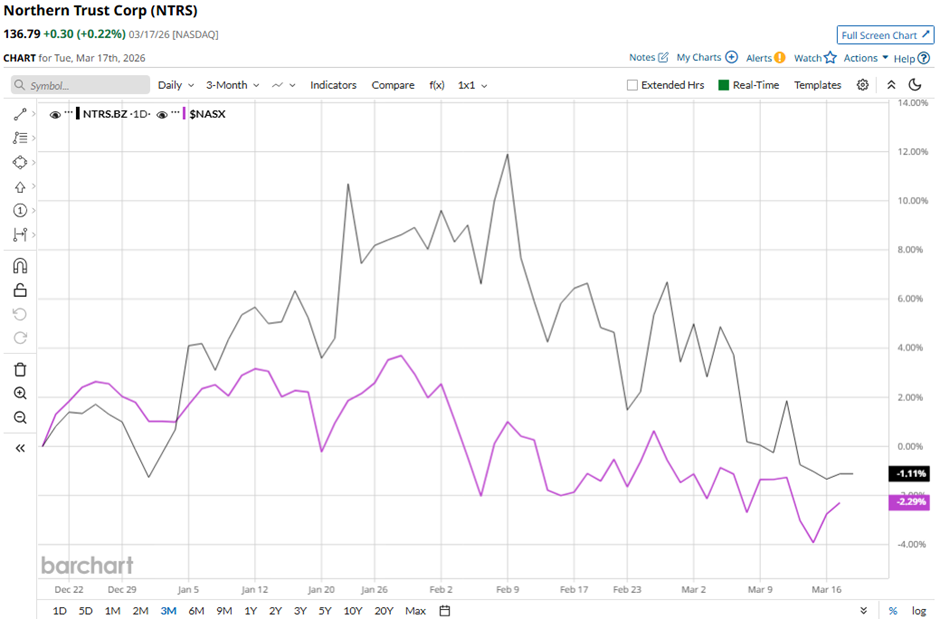Click the -2.29% price label
The width and height of the screenshot is (940, 619).
(x=909, y=502)
